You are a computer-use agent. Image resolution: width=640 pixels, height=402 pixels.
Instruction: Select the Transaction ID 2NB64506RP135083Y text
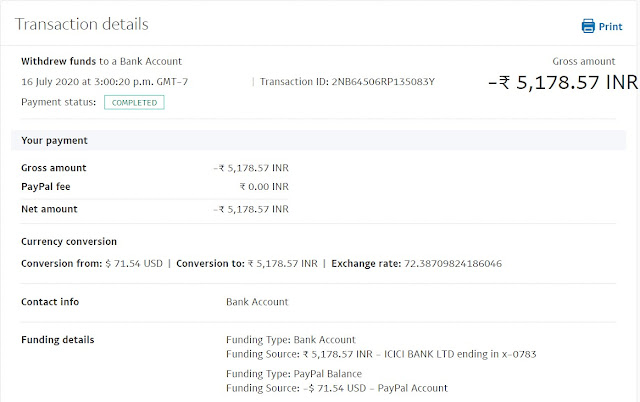(347, 82)
